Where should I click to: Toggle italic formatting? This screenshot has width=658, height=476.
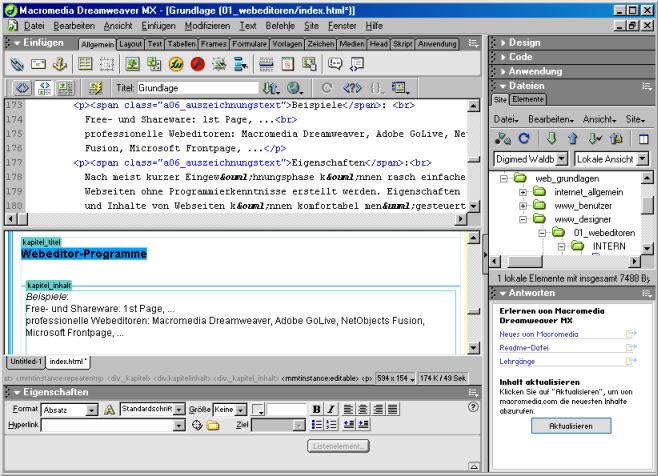pyautogui.click(x=331, y=409)
